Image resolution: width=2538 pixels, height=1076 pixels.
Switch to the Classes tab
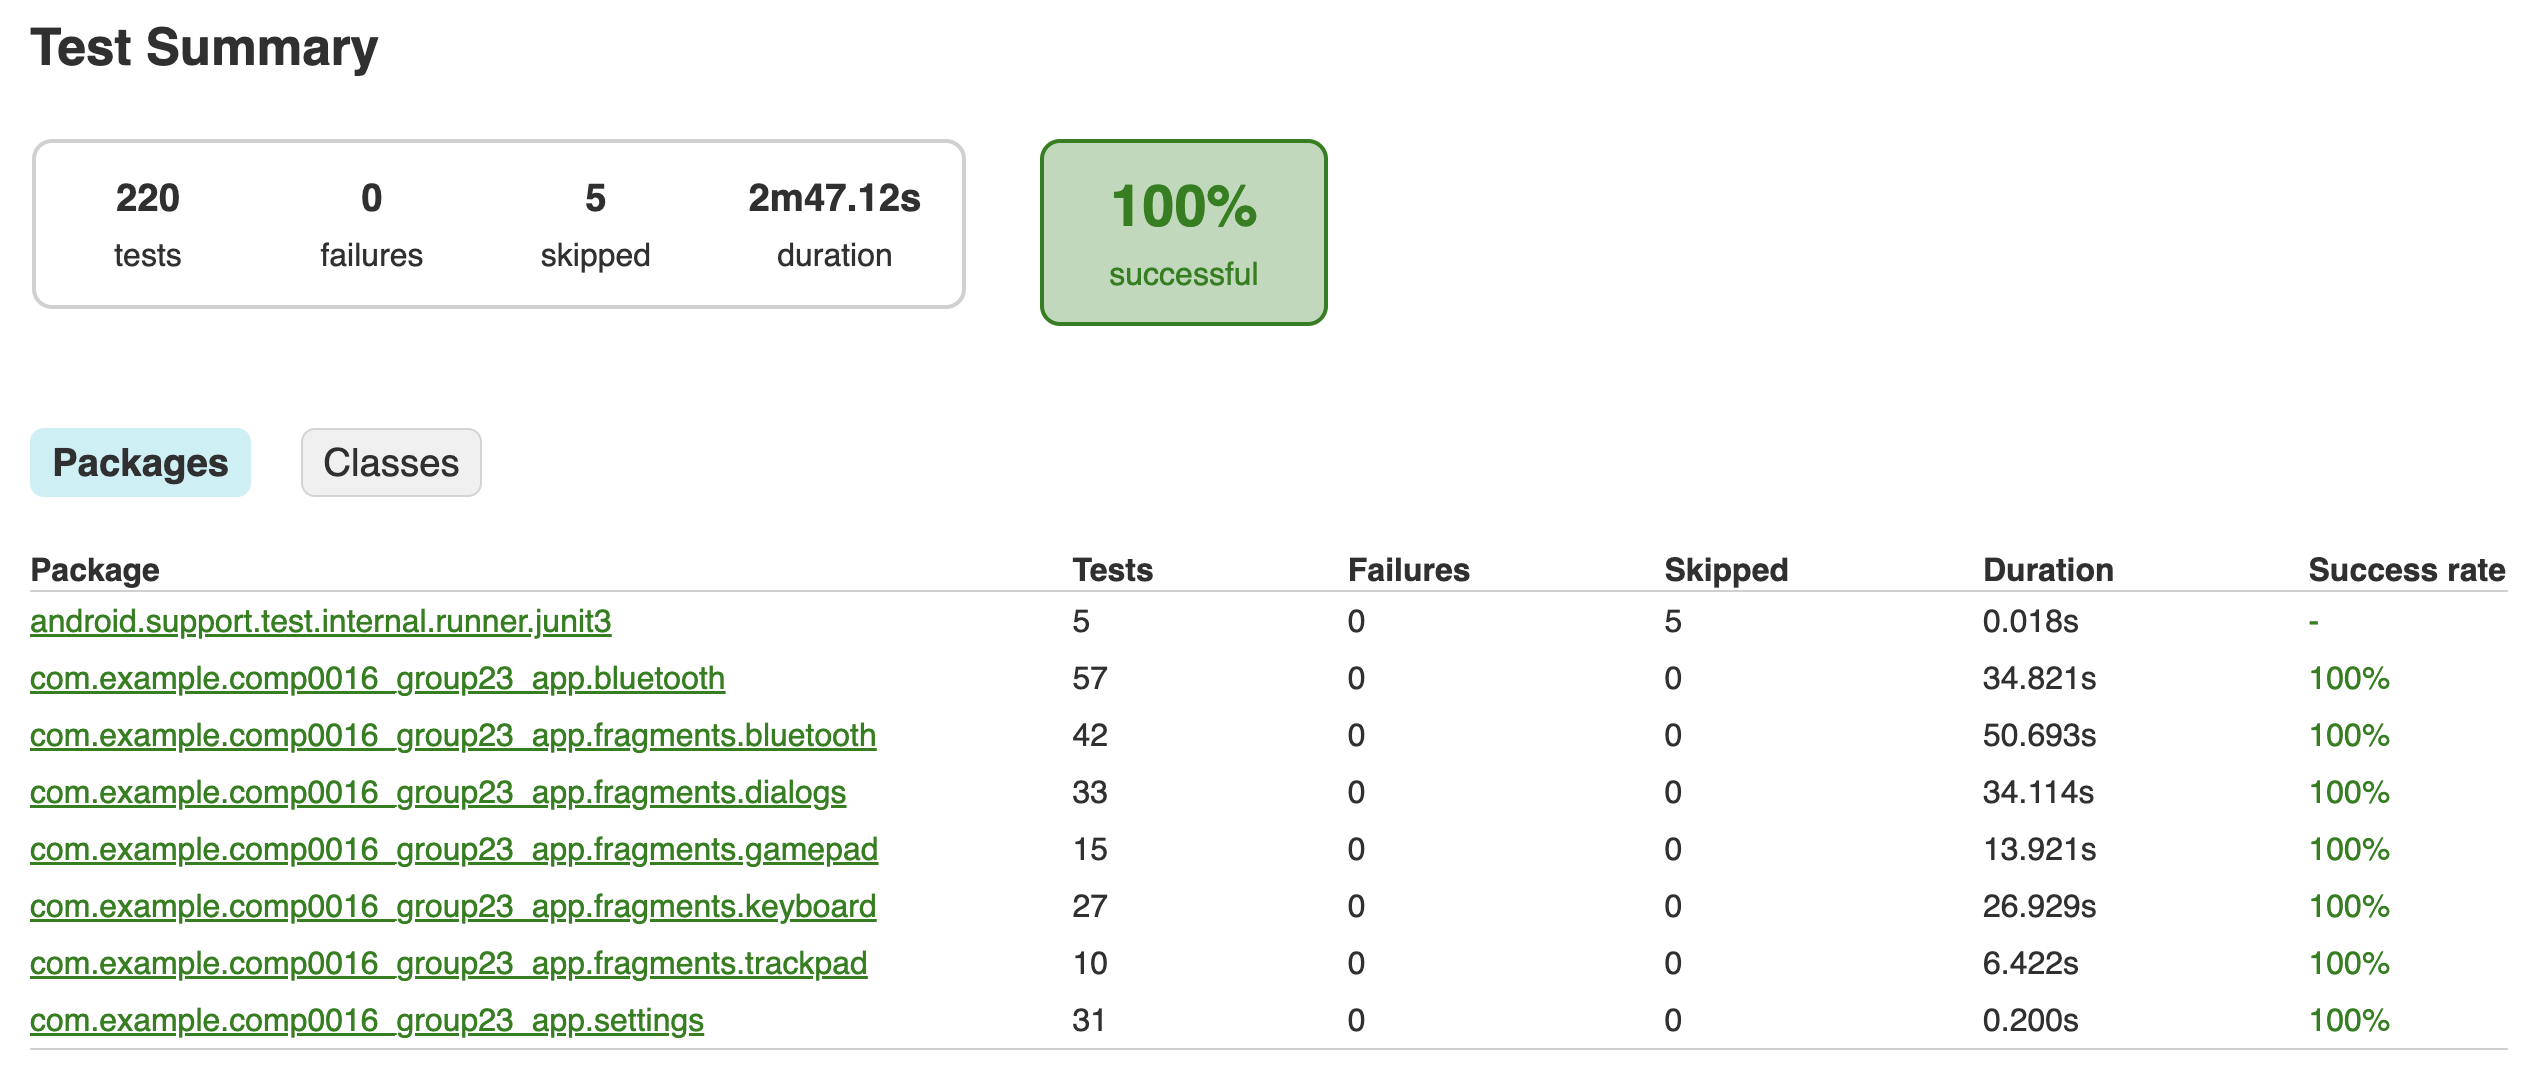(391, 463)
